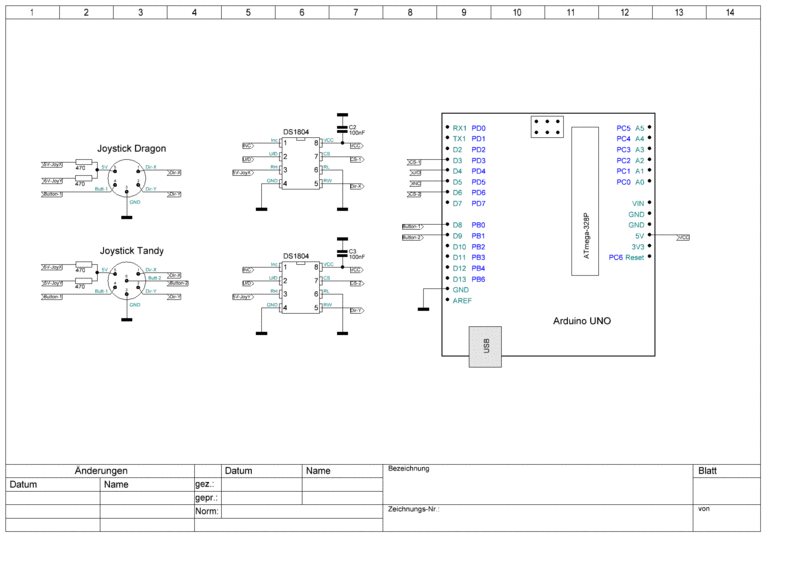Screen dimensions: 800x566
Task: Select the D4 pin label
Action: tap(457, 171)
